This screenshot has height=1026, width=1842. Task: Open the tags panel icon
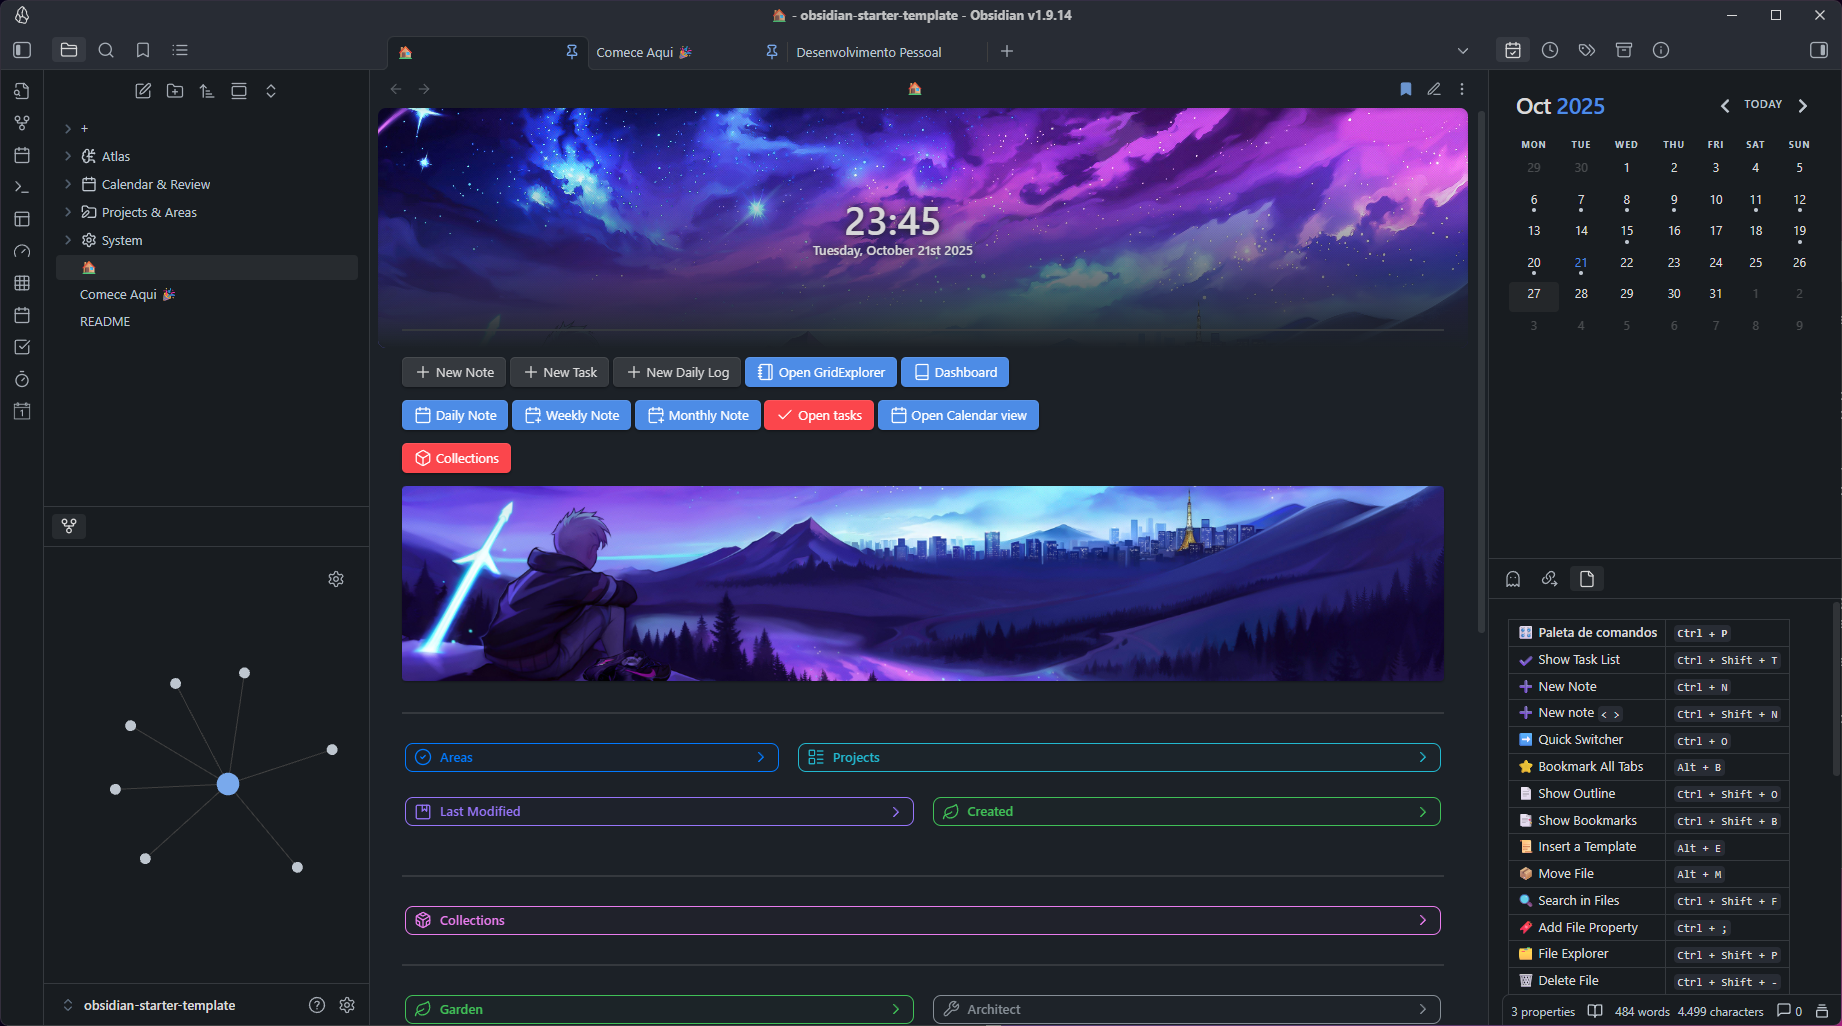coord(1587,50)
